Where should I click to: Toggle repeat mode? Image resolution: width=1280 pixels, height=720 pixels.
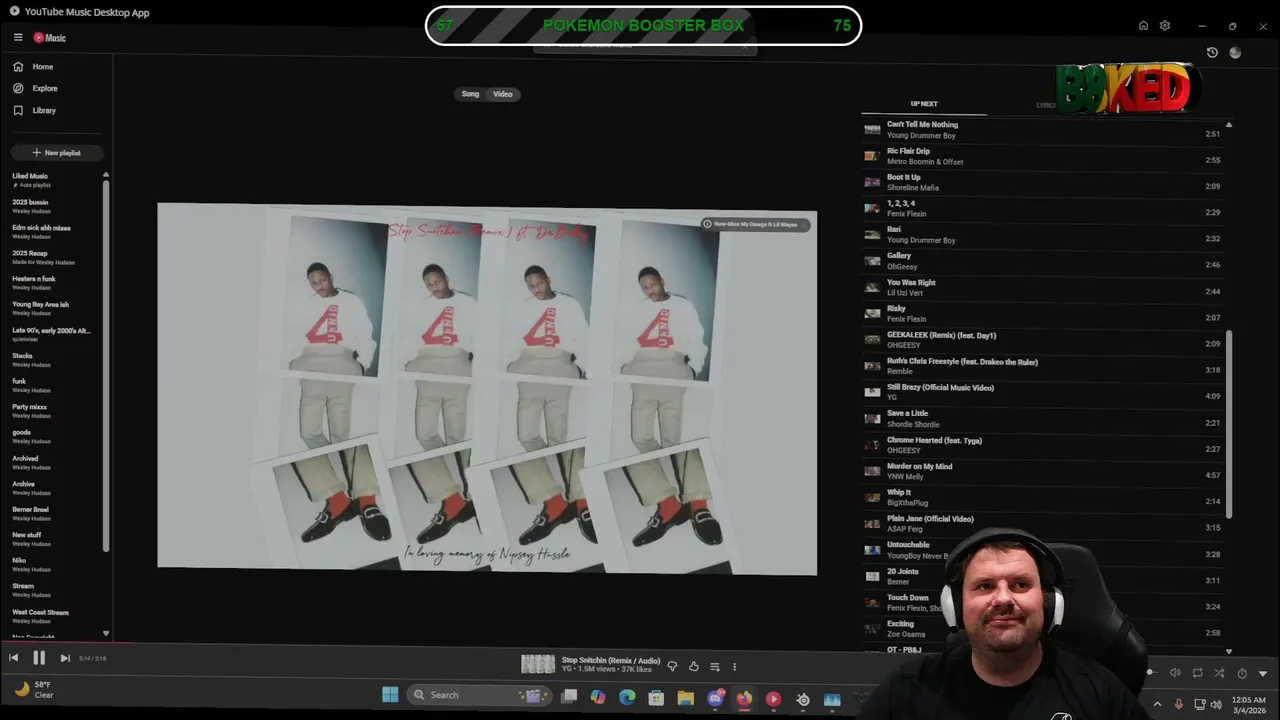click(x=1197, y=673)
